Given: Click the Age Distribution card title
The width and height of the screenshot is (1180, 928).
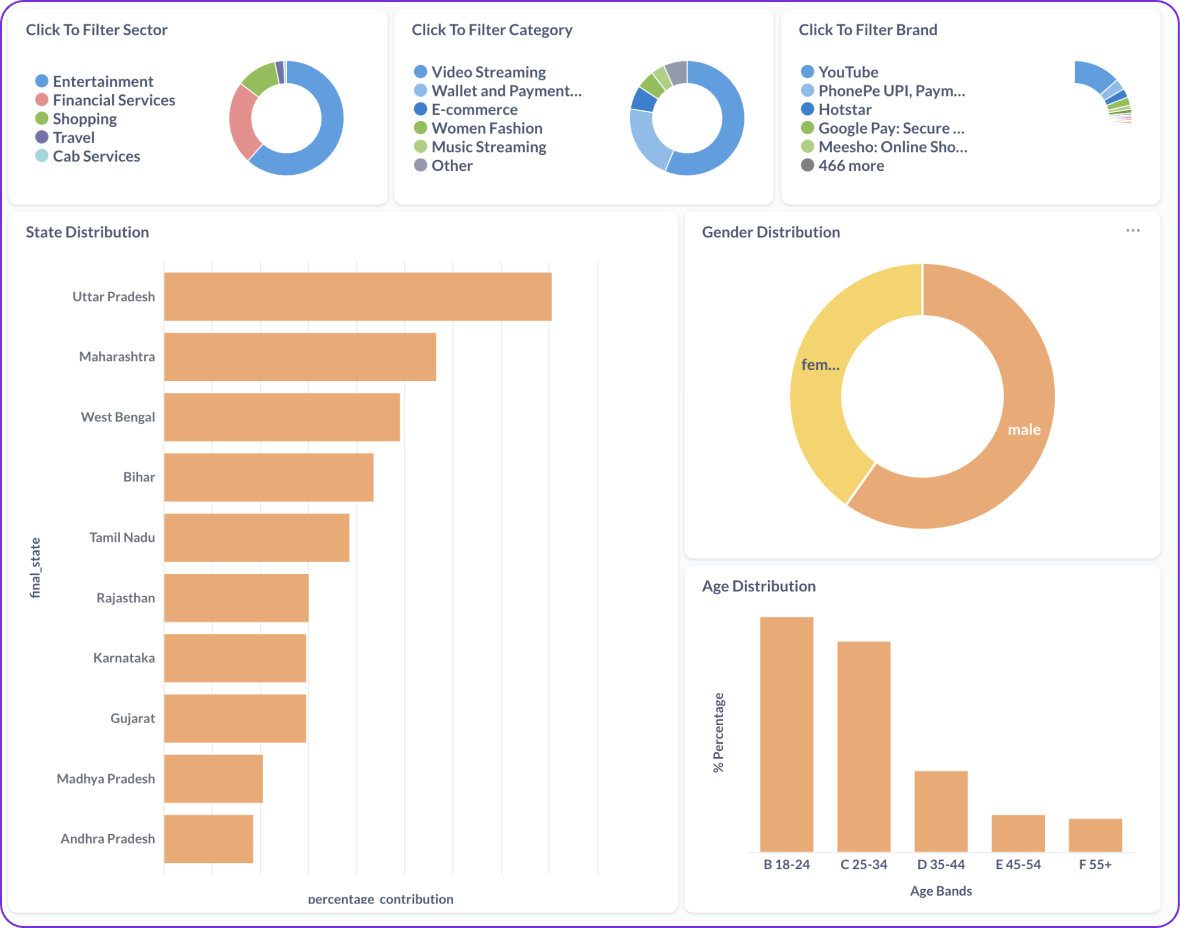Looking at the screenshot, I should 758,586.
